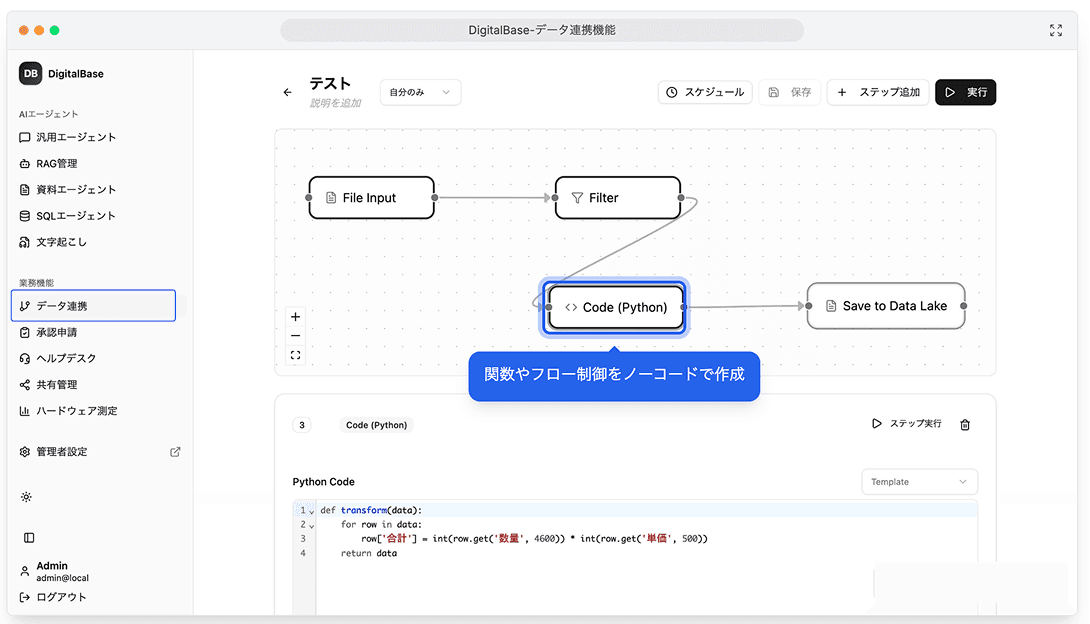1090x624 pixels.
Task: Click the Filter funnel icon
Action: point(577,198)
